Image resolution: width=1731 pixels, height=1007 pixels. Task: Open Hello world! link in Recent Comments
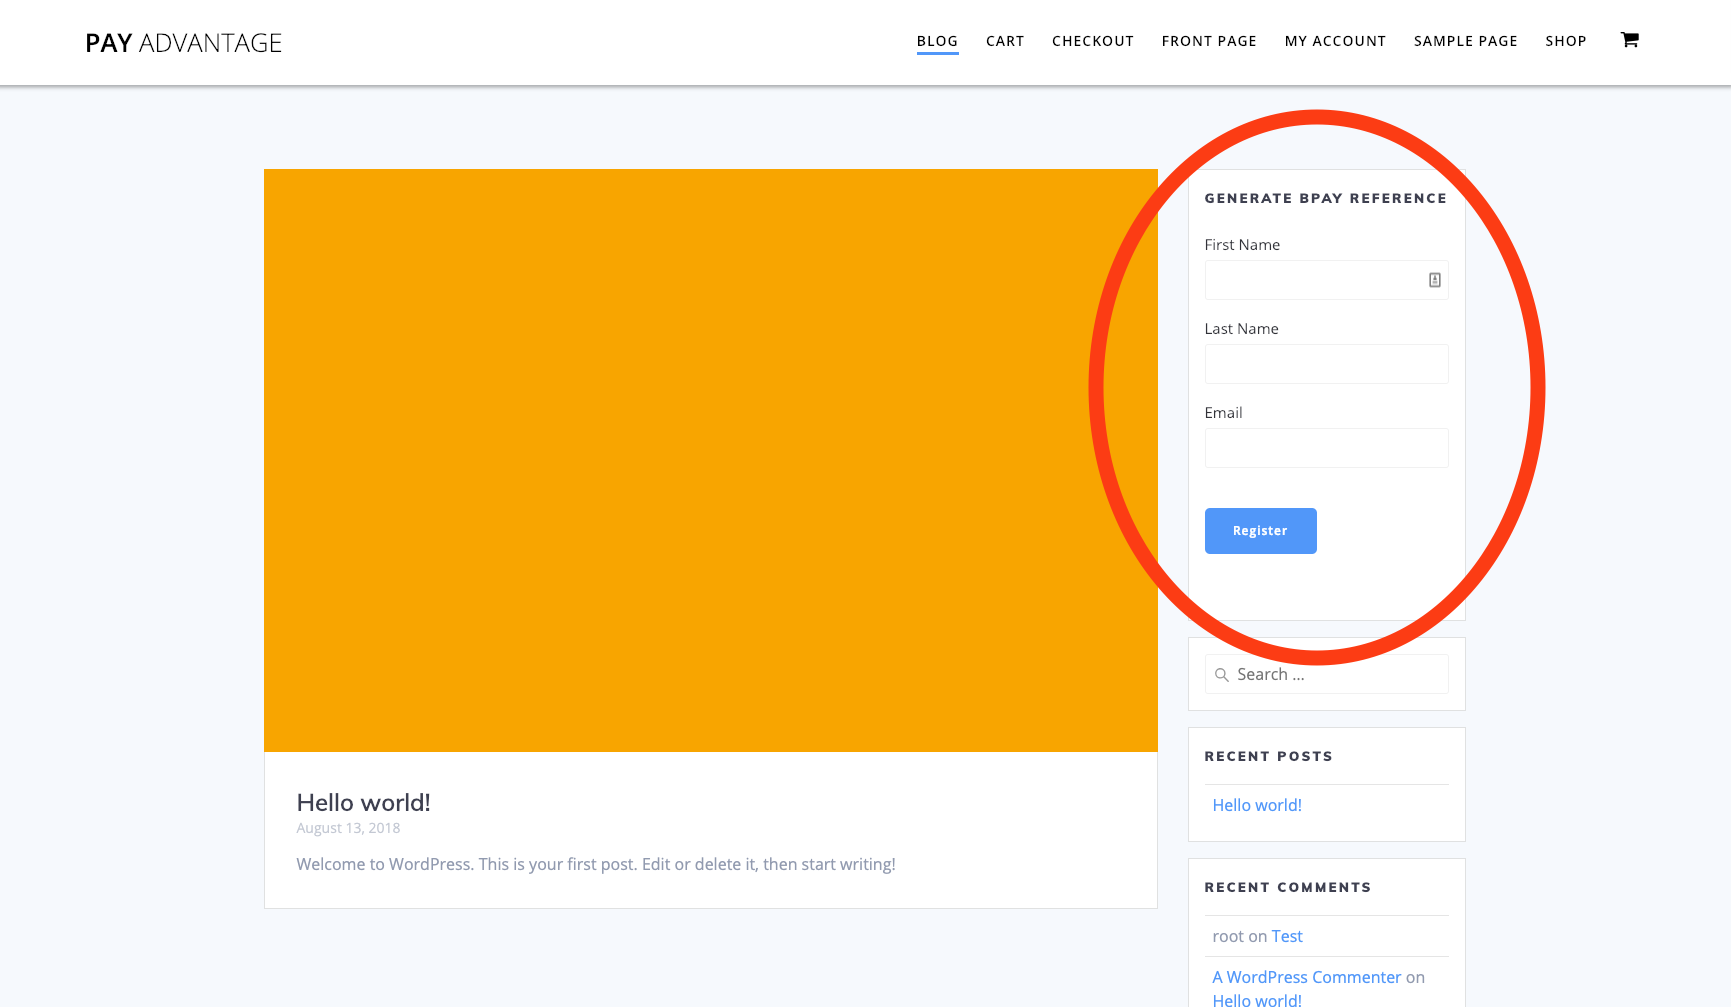[1257, 999]
